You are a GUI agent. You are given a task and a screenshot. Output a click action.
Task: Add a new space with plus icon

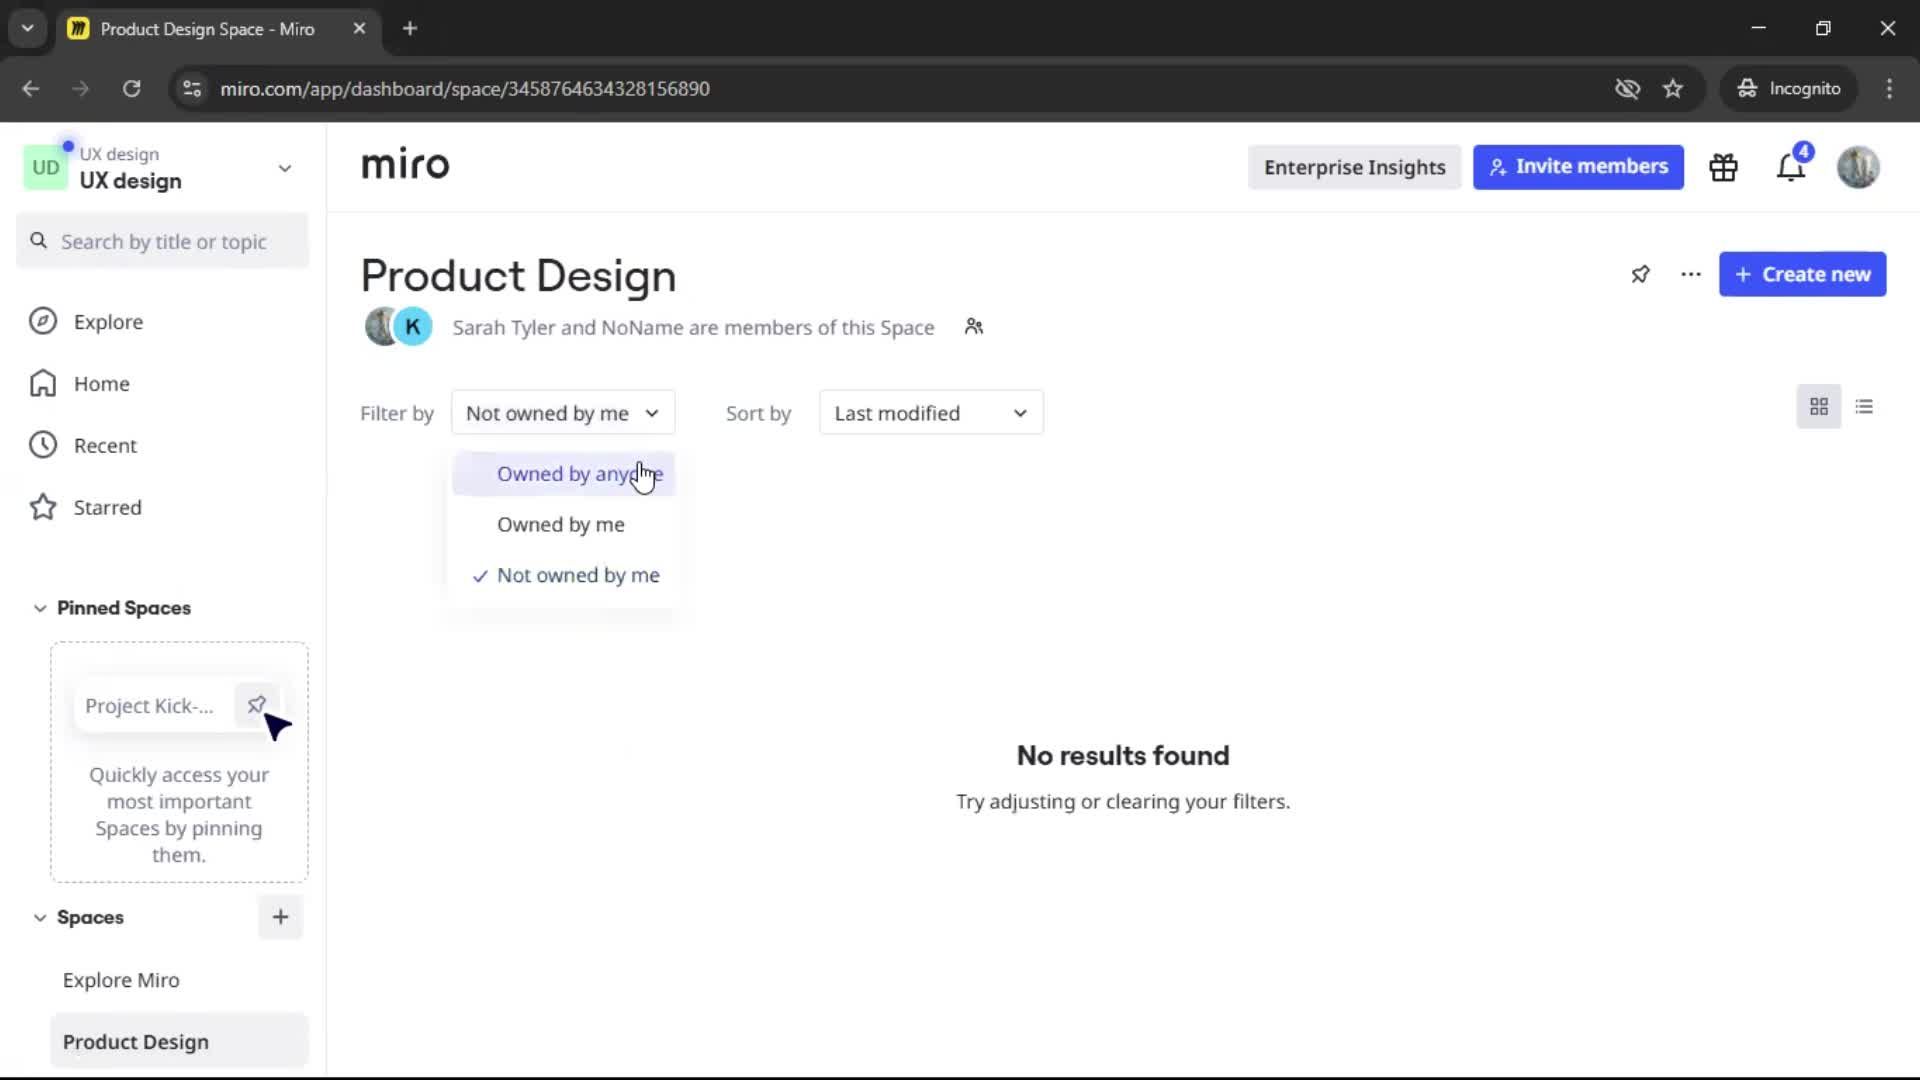281,917
